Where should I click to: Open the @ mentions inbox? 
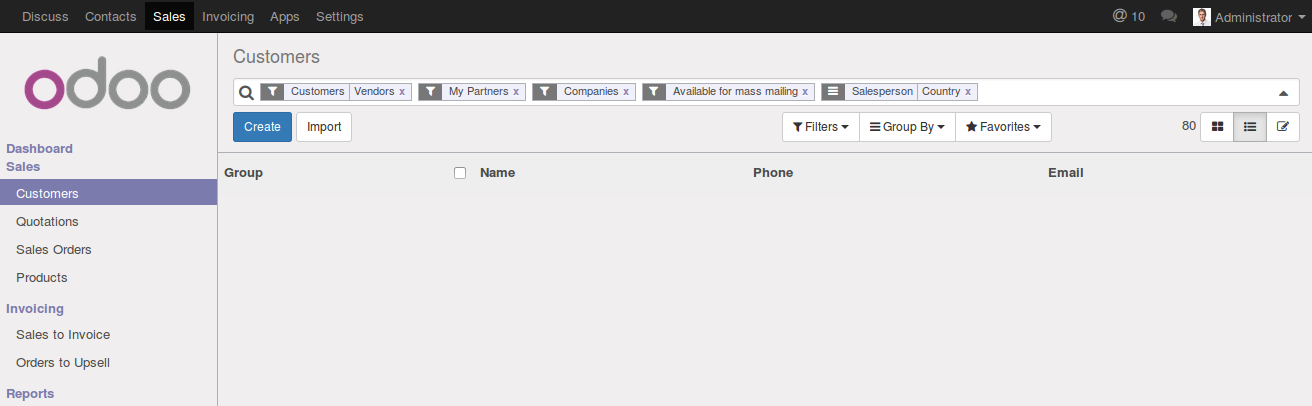[1128, 17]
